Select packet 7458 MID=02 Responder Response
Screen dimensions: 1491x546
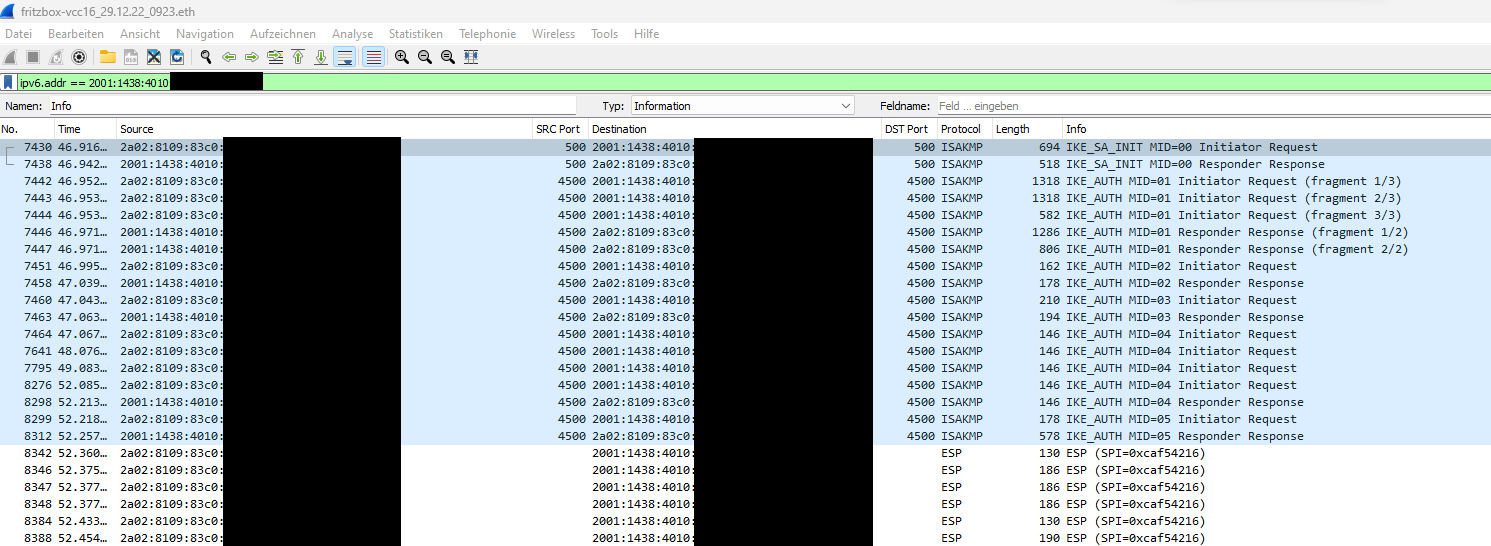(x=745, y=283)
